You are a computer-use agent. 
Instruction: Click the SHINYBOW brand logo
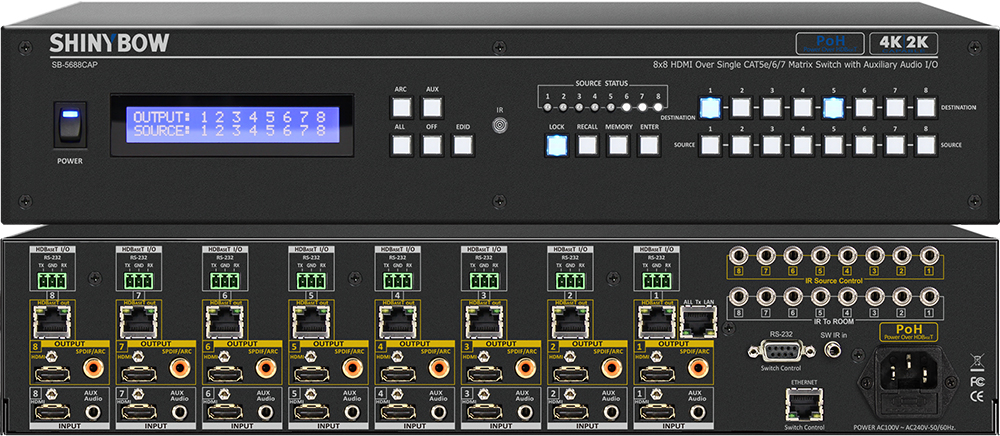click(x=109, y=43)
